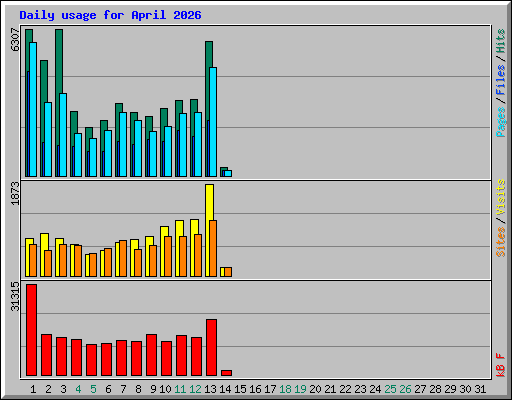The image size is (512, 400).
Task: Click the 'Pages' legend label
Action: 500,122
